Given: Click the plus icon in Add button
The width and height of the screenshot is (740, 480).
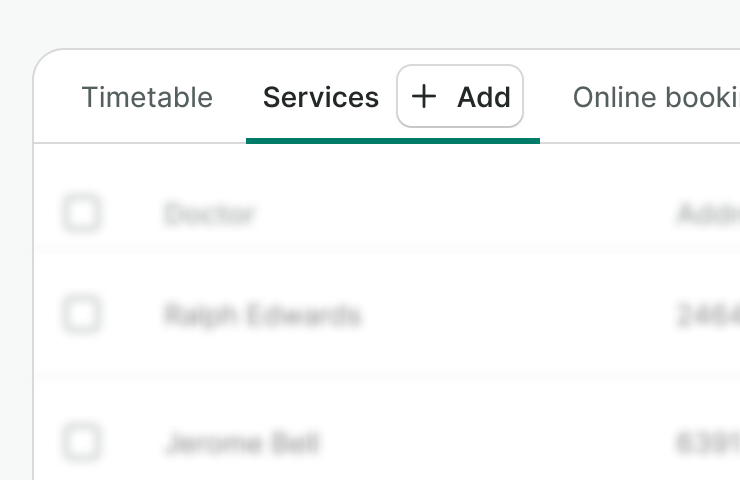Looking at the screenshot, I should pos(424,96).
